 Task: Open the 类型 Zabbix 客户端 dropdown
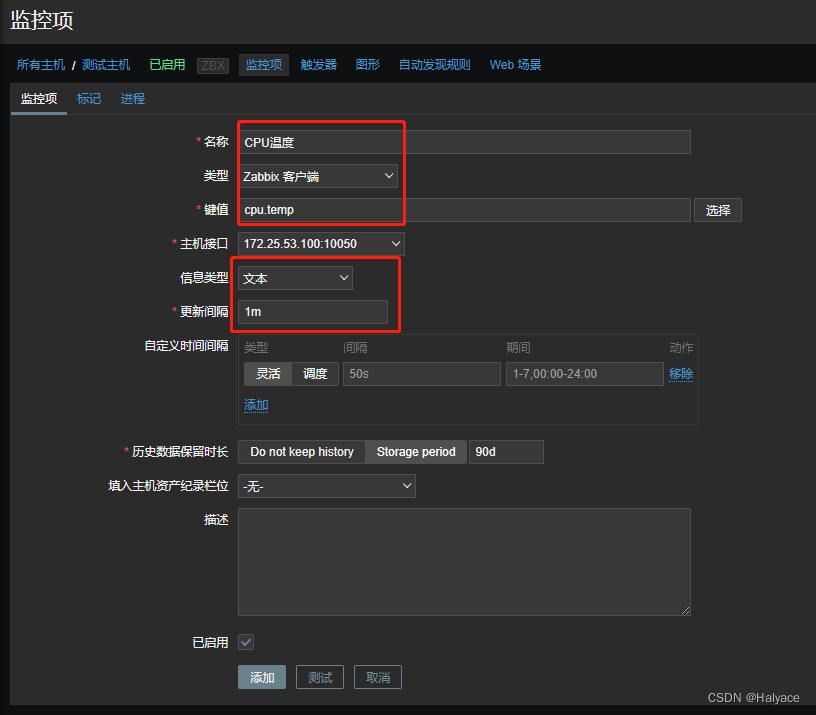(318, 176)
